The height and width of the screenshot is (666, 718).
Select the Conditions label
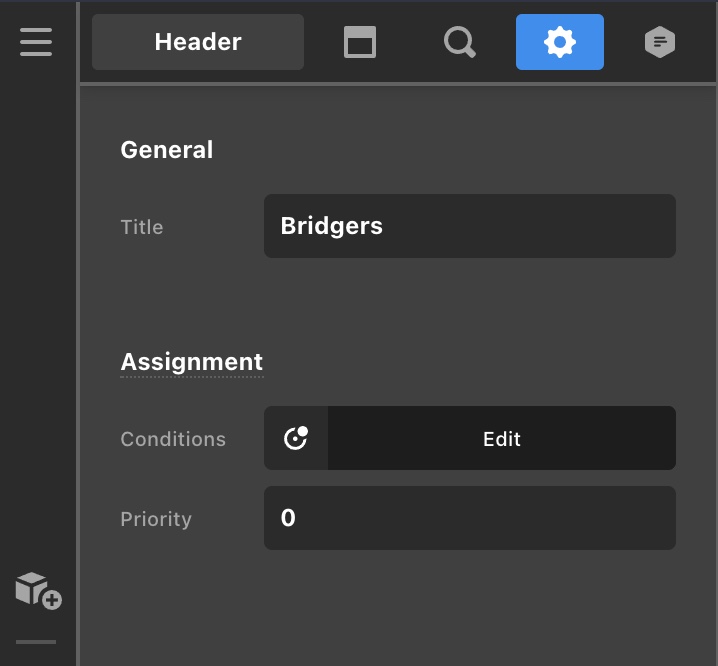[x=173, y=439]
